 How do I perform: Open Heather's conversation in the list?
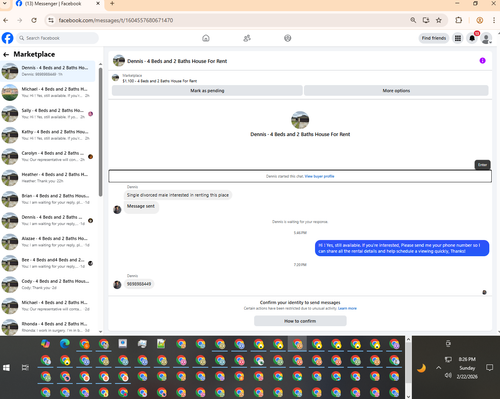click(x=48, y=178)
